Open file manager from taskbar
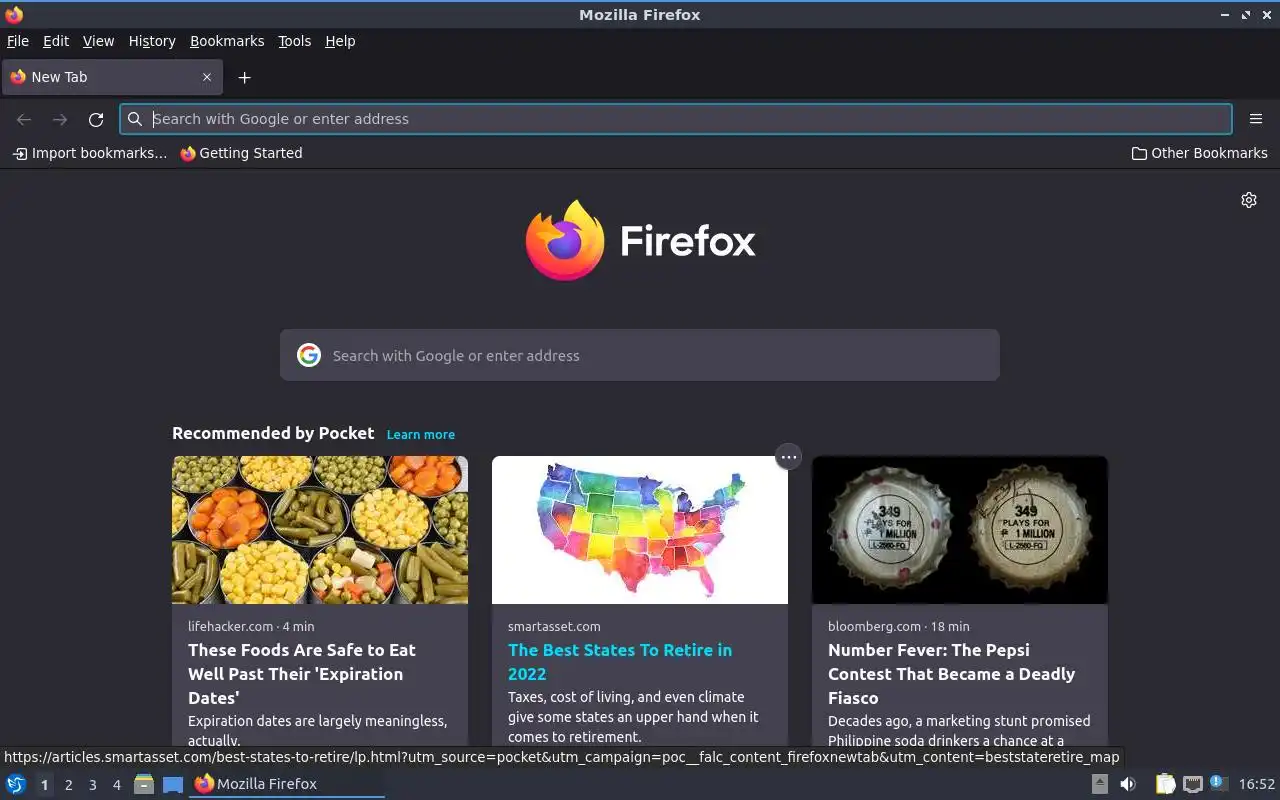This screenshot has width=1280, height=800. click(x=144, y=784)
